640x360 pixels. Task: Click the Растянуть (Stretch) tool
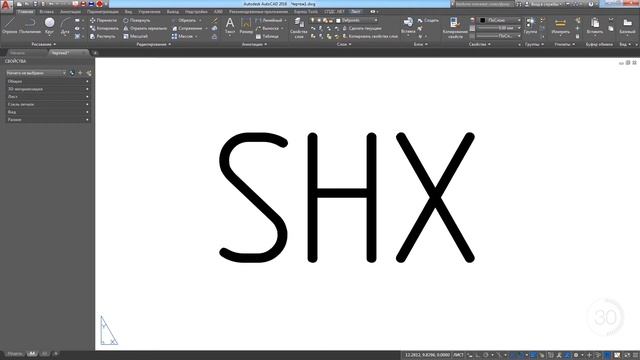point(102,36)
